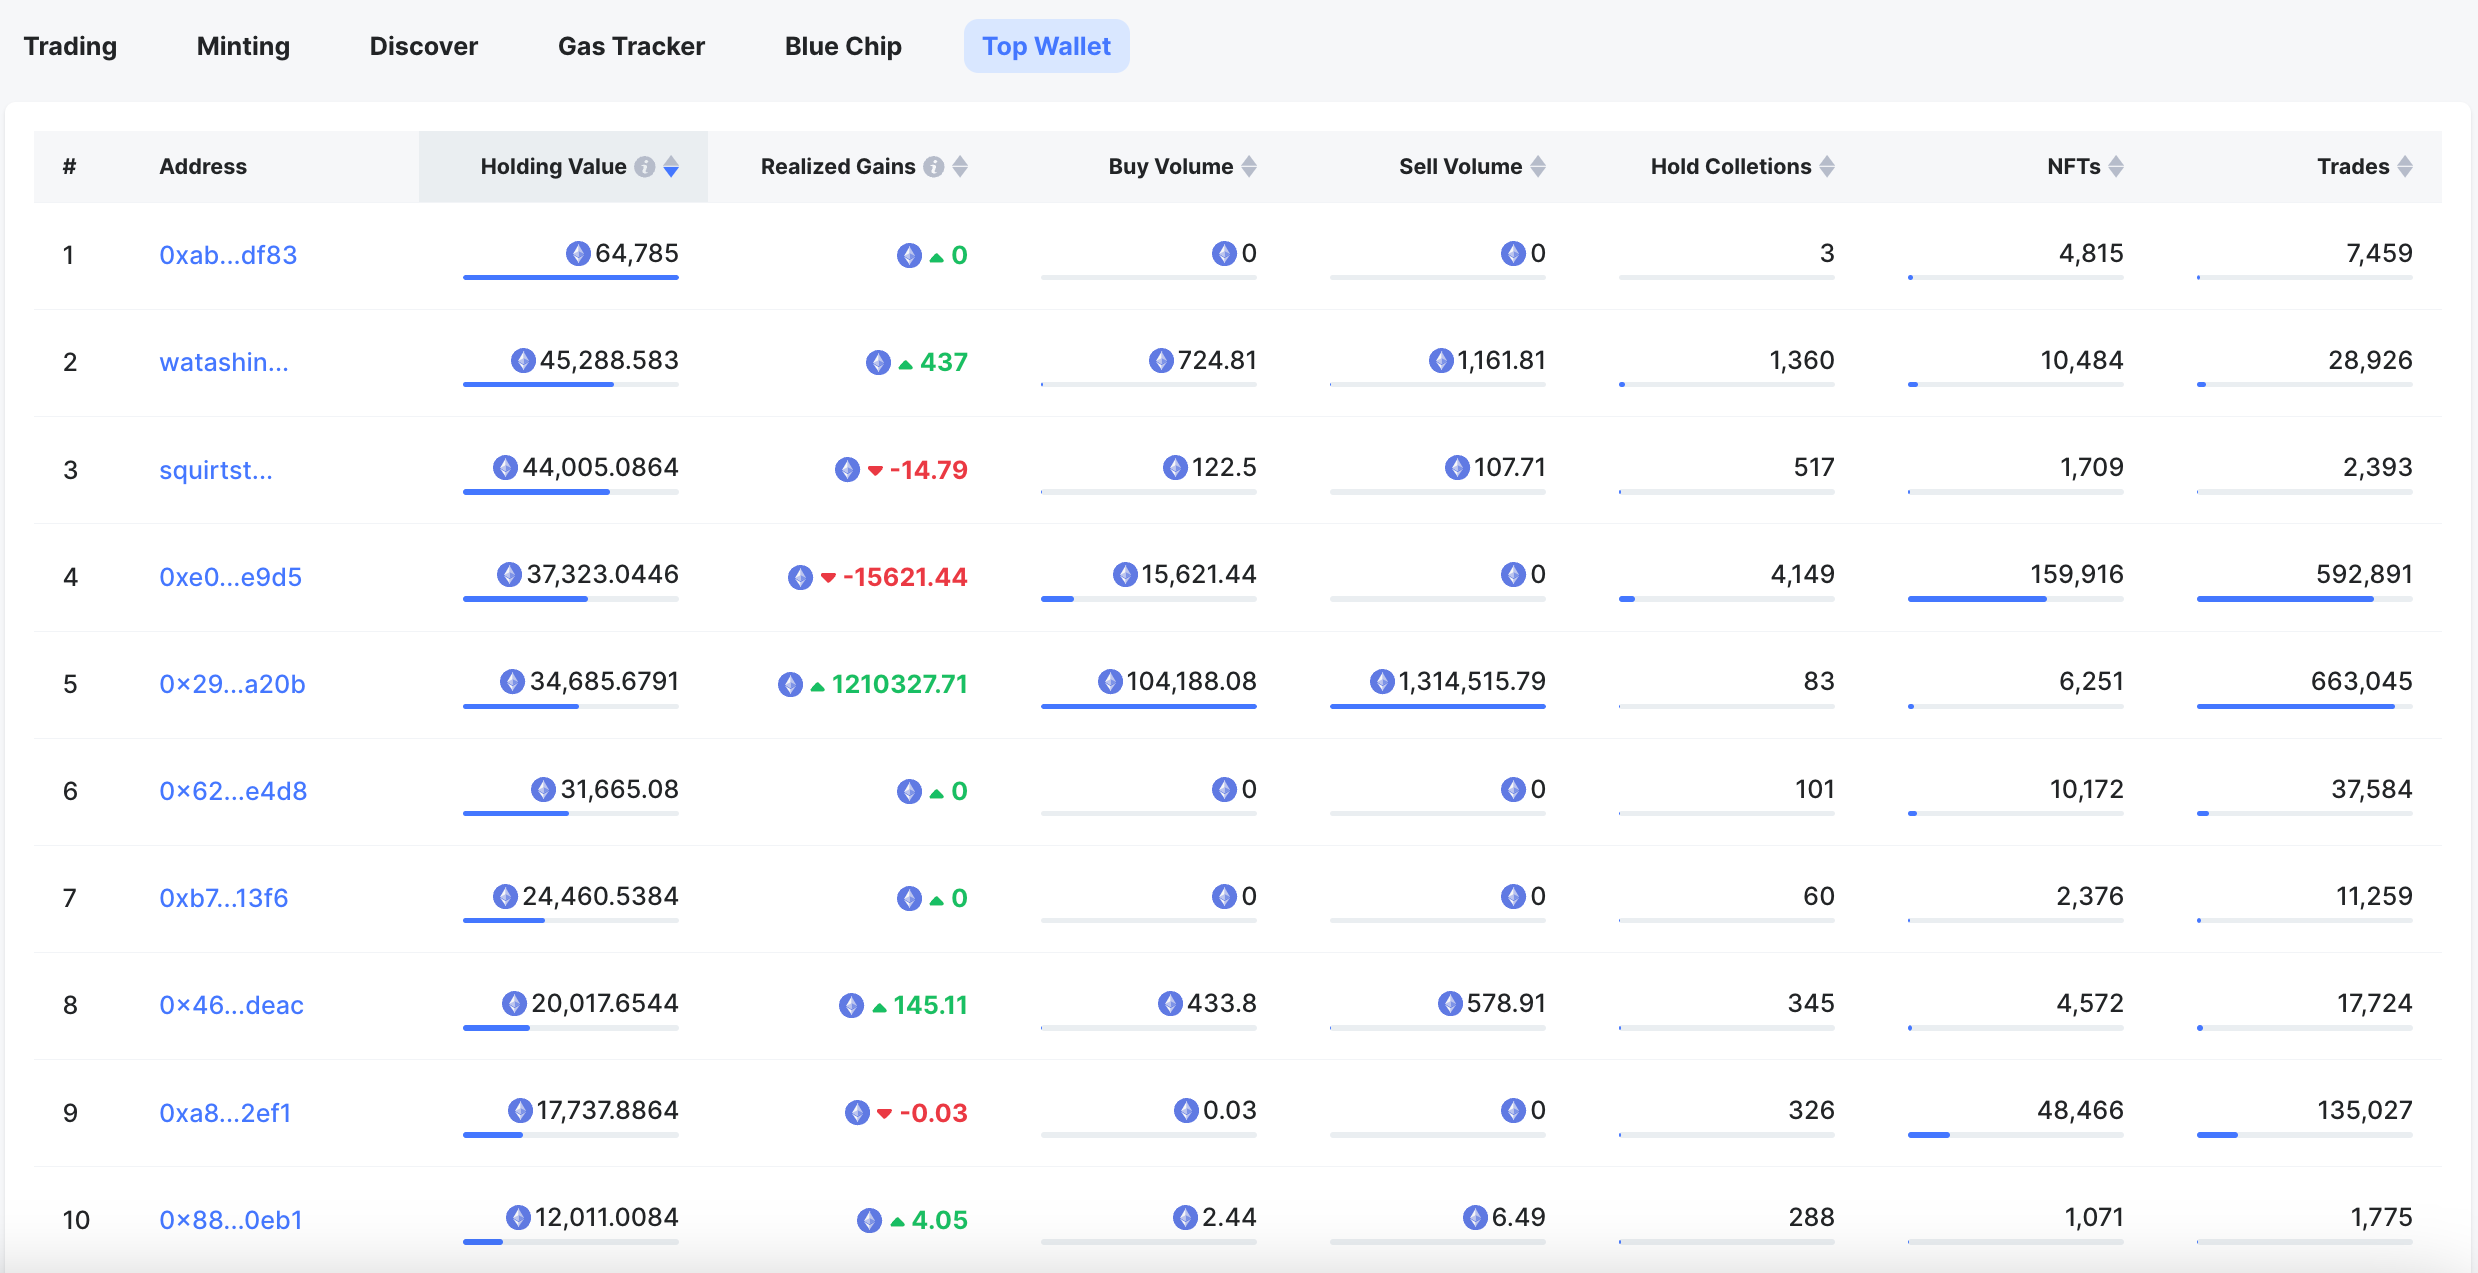Switch to the Gas Tracker tab
2478x1273 pixels.
(x=631, y=46)
